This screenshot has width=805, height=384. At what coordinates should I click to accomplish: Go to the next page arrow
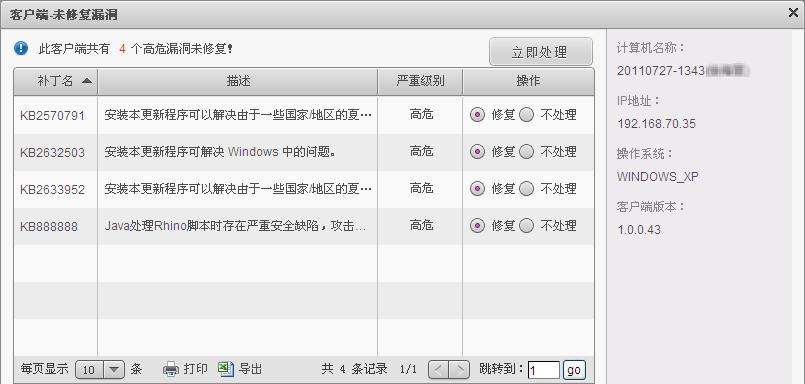tap(459, 370)
